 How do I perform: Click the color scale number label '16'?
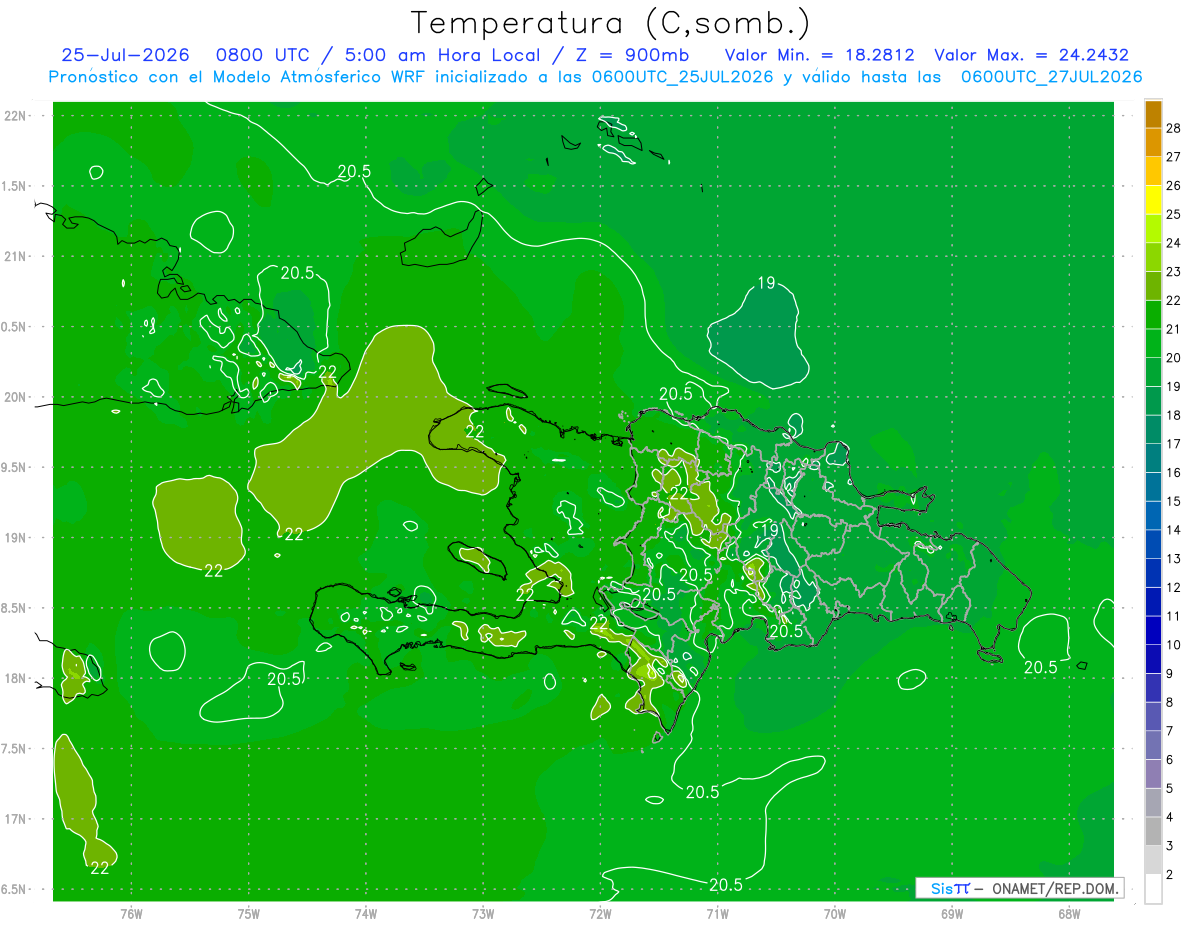coord(1174,473)
